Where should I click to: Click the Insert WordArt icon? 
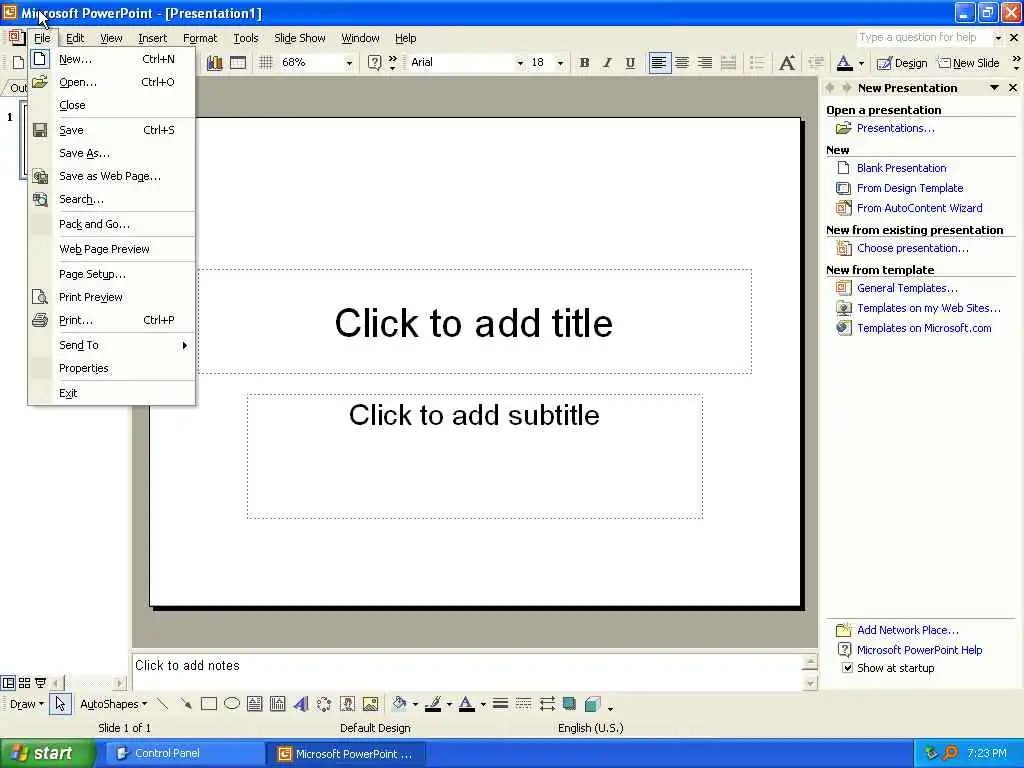click(x=300, y=704)
